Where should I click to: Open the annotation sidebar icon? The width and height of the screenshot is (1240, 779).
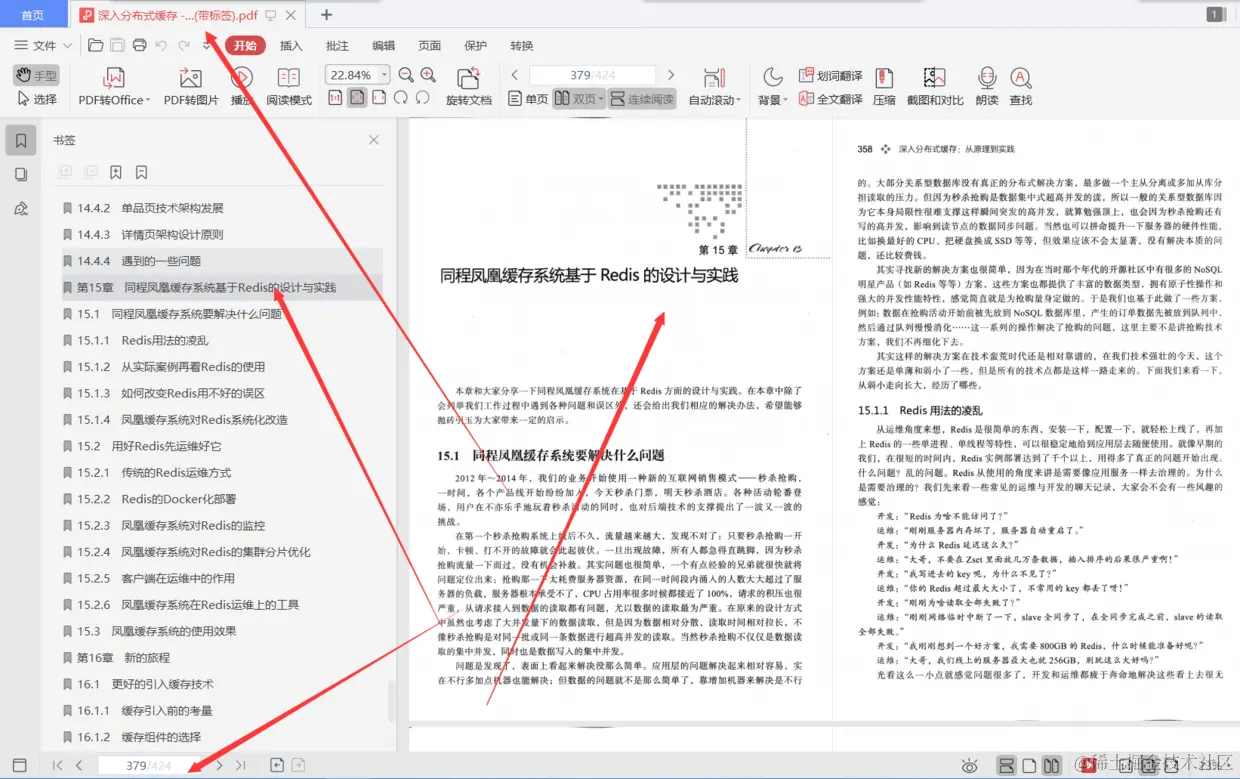(21, 208)
